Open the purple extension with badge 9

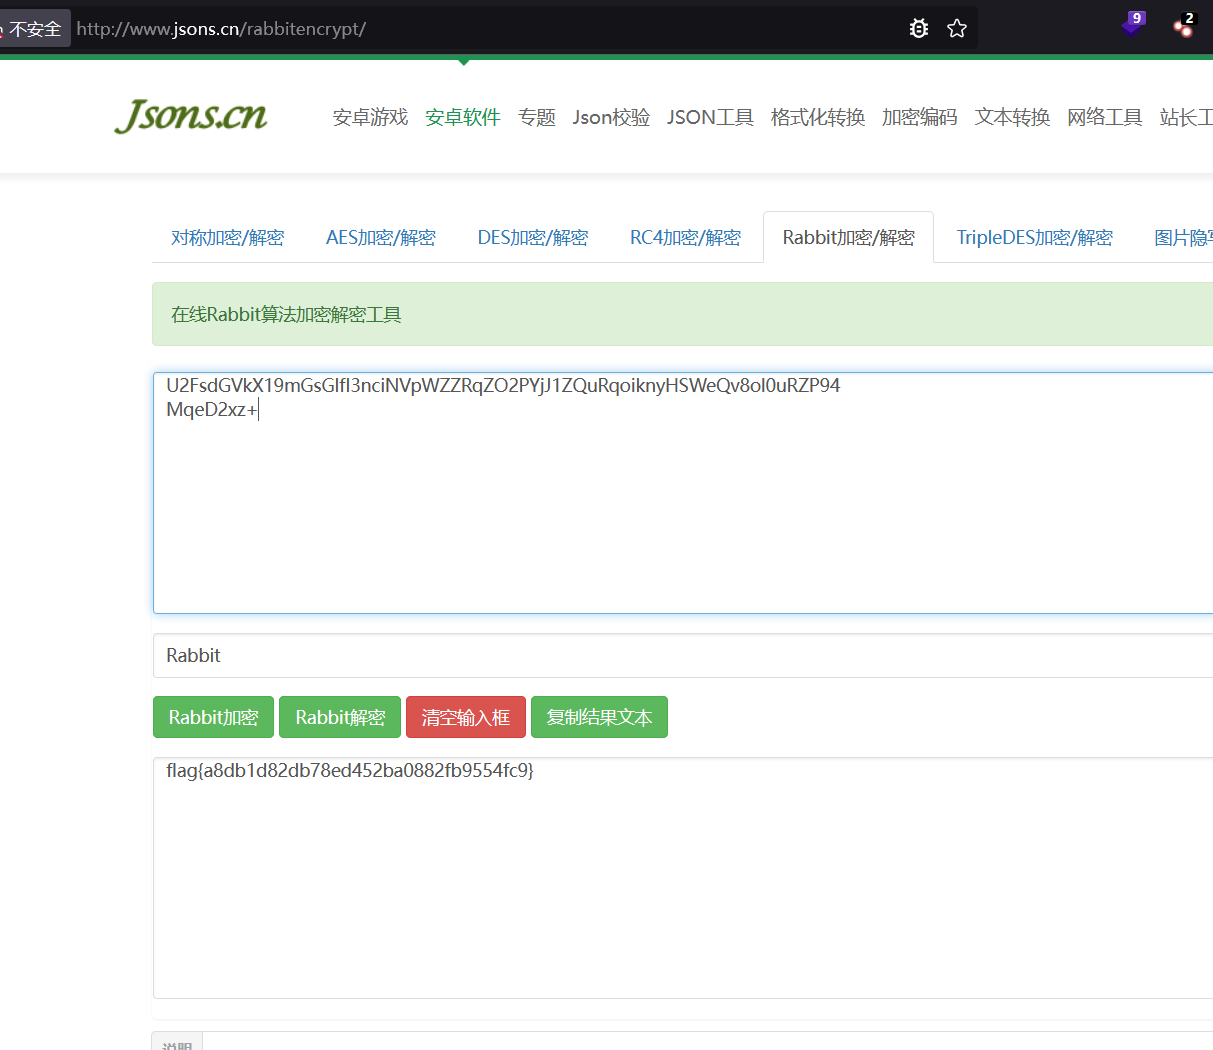1132,26
